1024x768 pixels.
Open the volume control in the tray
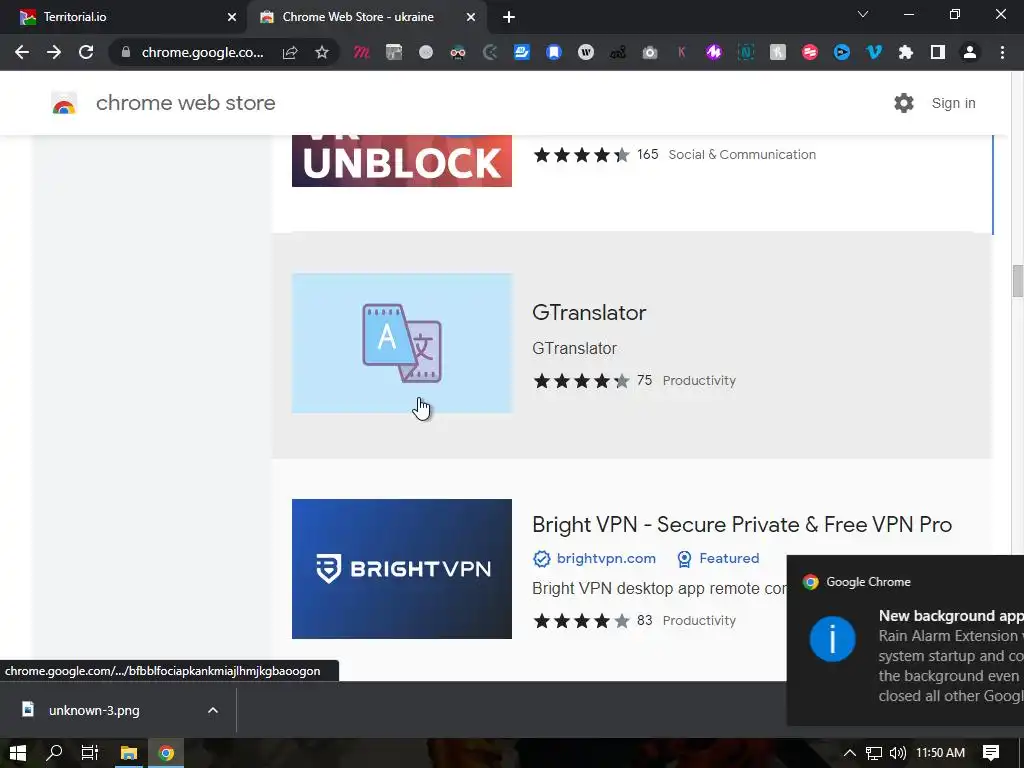point(898,753)
